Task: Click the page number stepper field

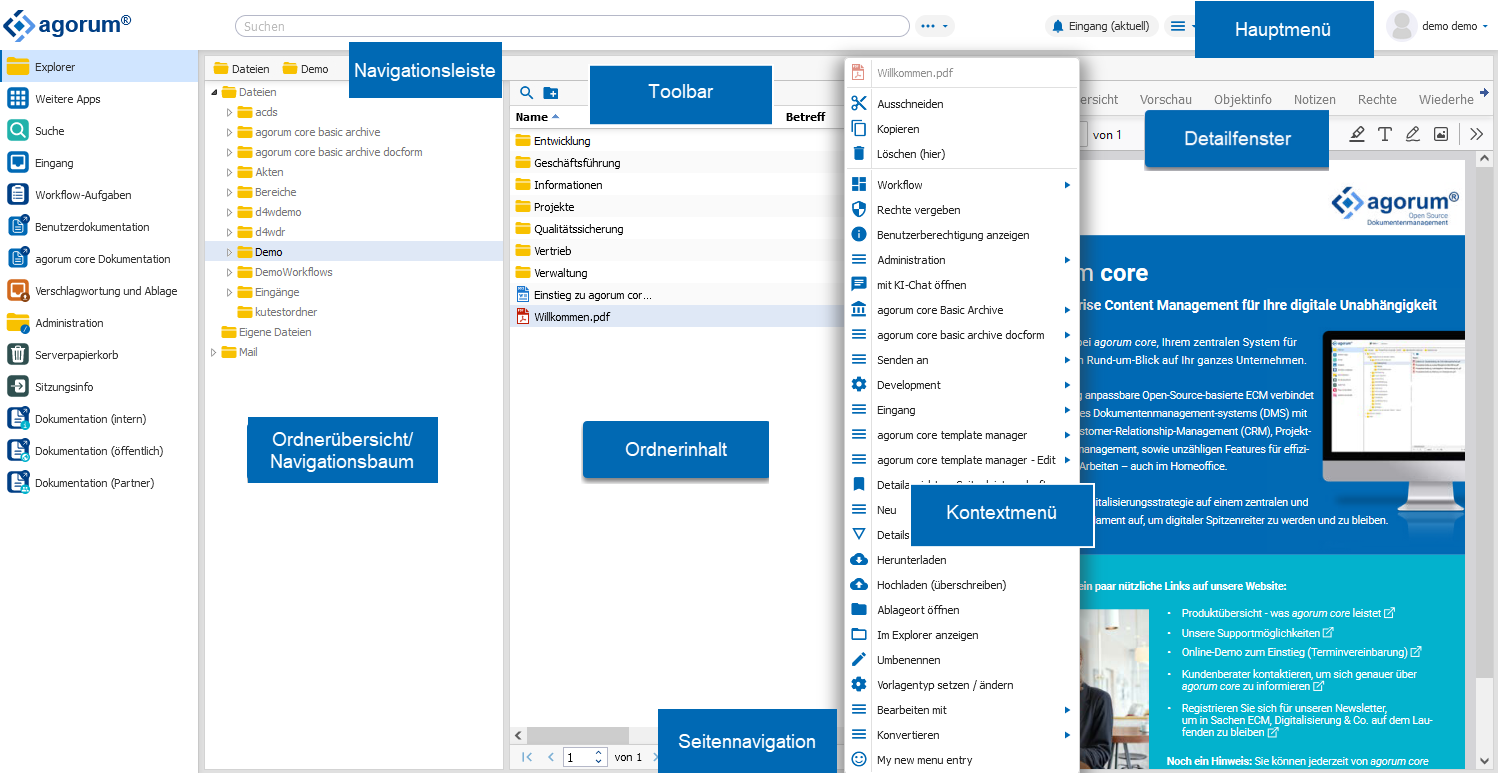Action: 585,757
